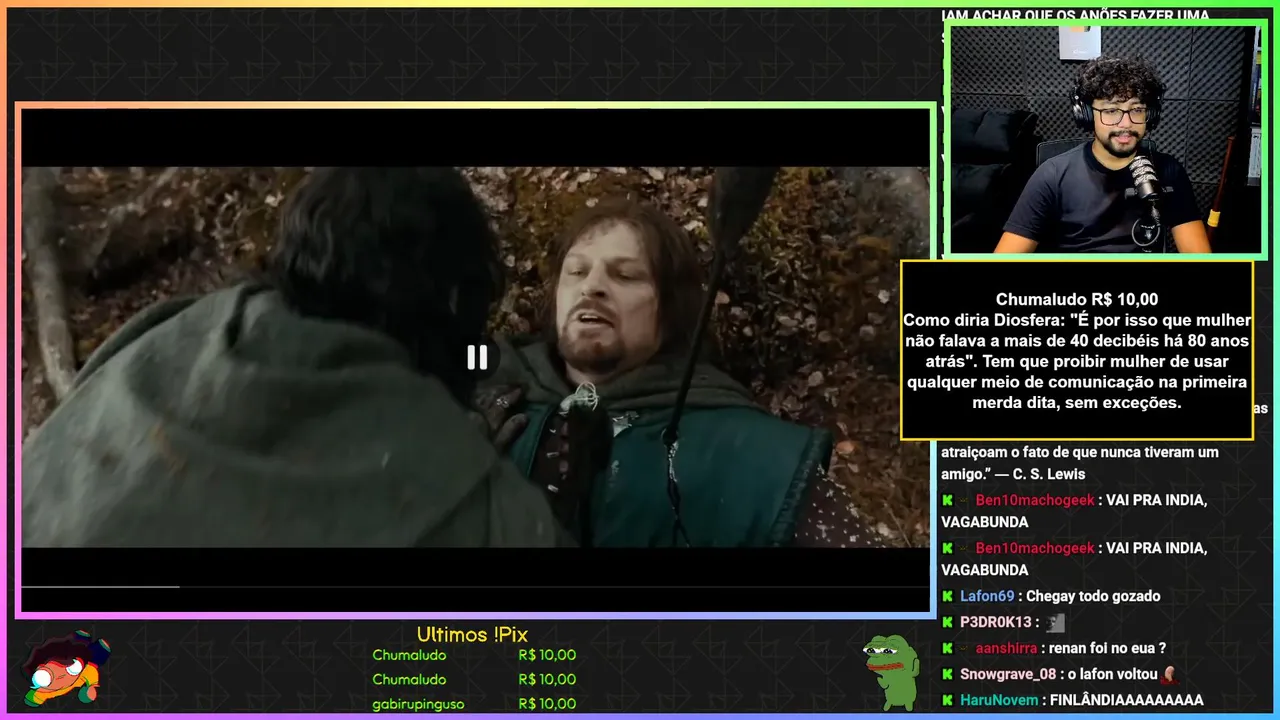Click the cartoon mascot with orange face

[66, 668]
